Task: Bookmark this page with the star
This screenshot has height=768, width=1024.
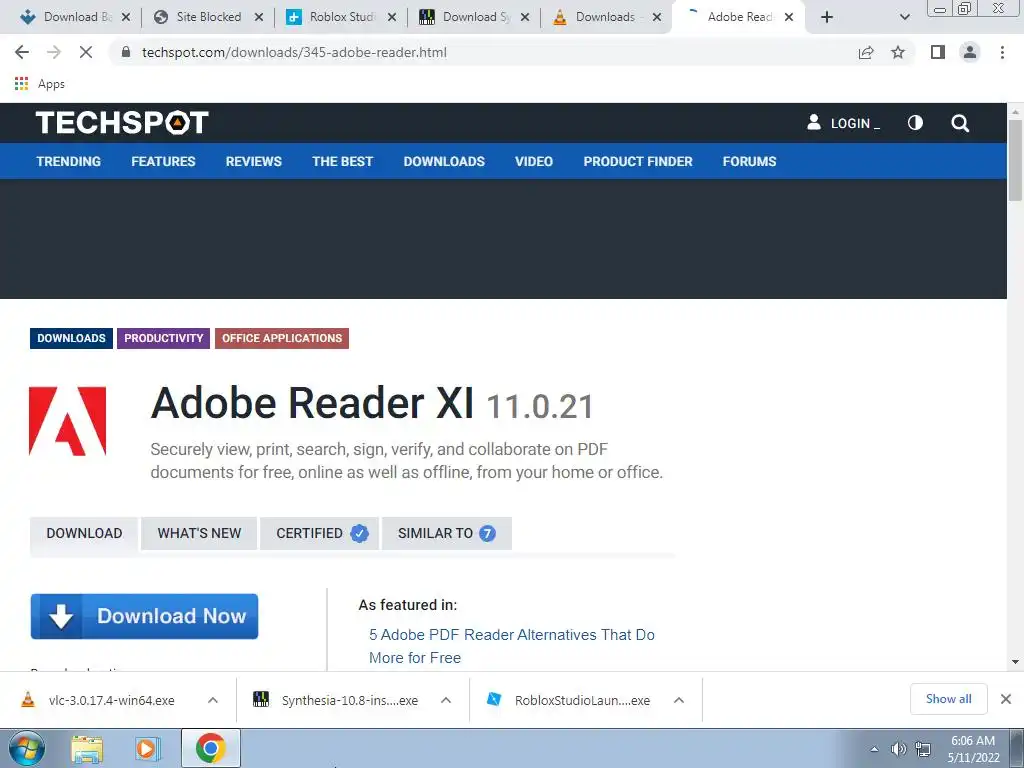Action: [898, 52]
